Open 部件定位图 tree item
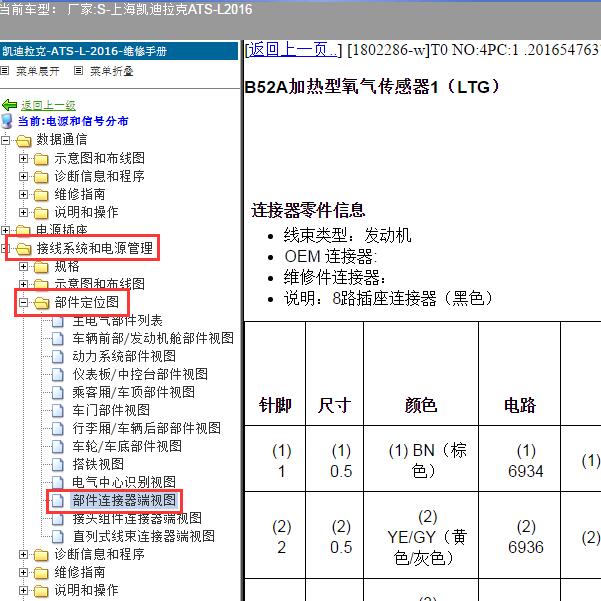601x601 pixels. [87, 302]
